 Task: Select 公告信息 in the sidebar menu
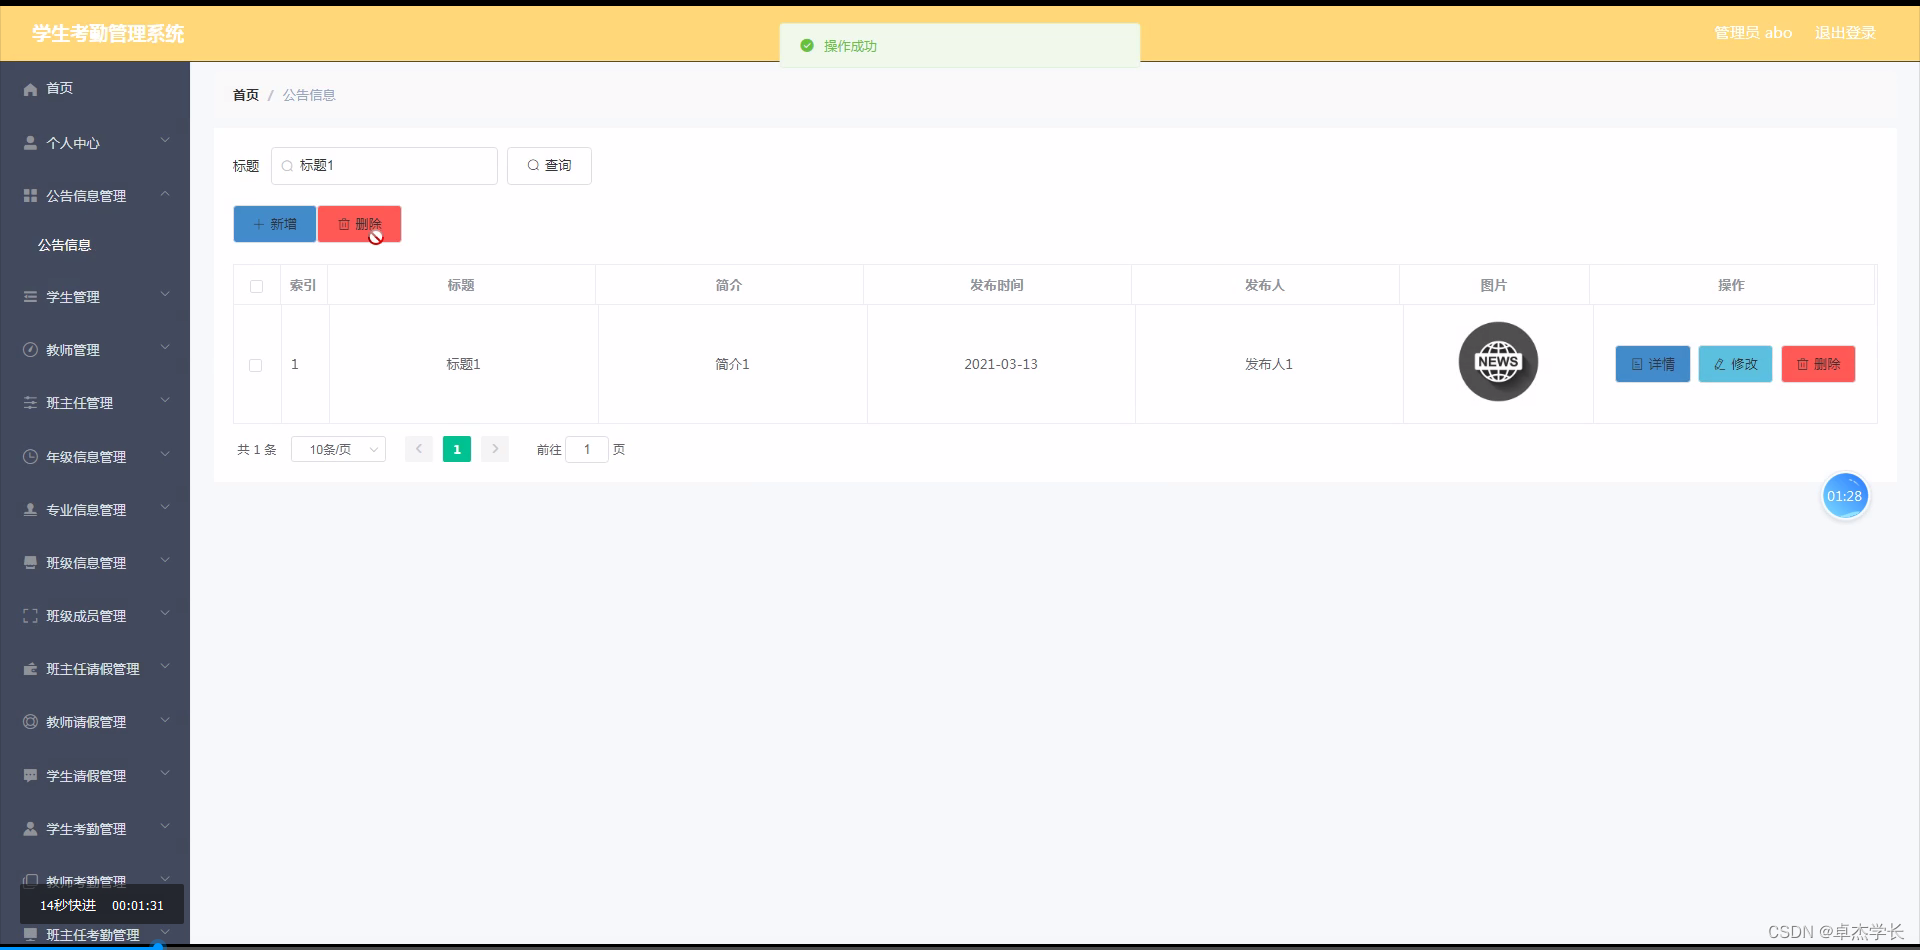64,244
